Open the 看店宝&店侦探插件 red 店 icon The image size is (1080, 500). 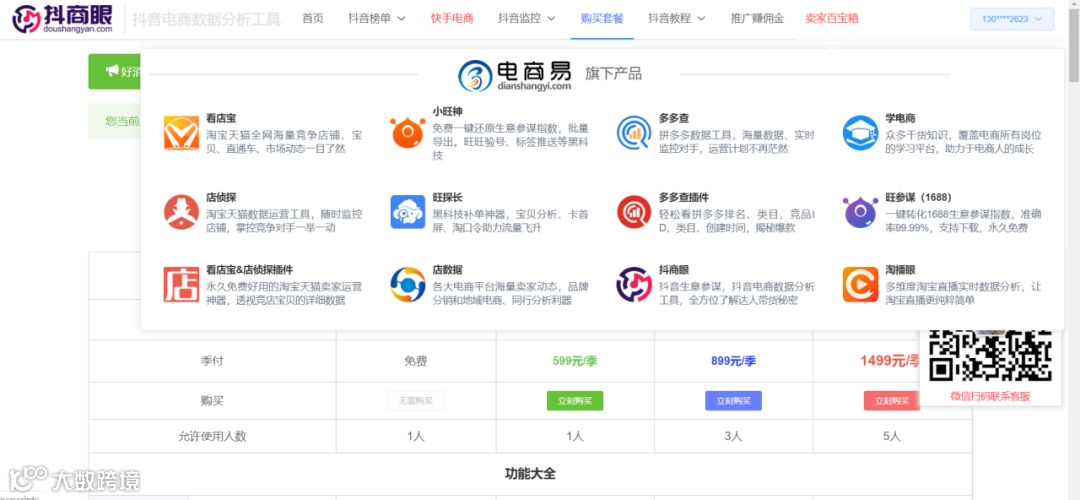pyautogui.click(x=181, y=284)
